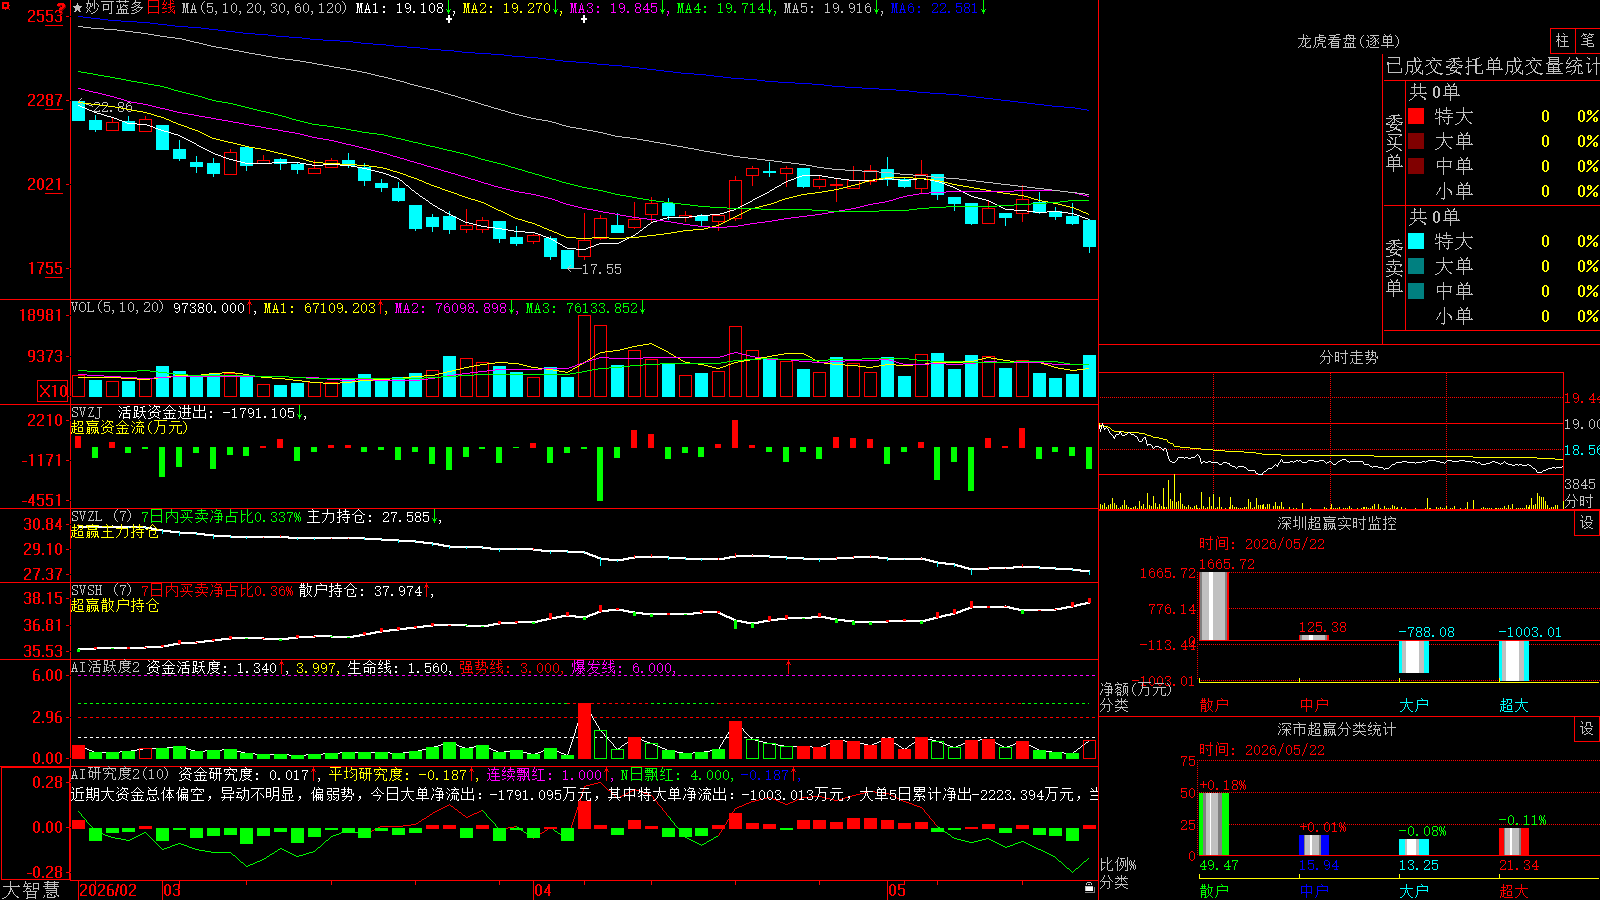Select the SVZL indicator label

pyautogui.click(x=87, y=517)
